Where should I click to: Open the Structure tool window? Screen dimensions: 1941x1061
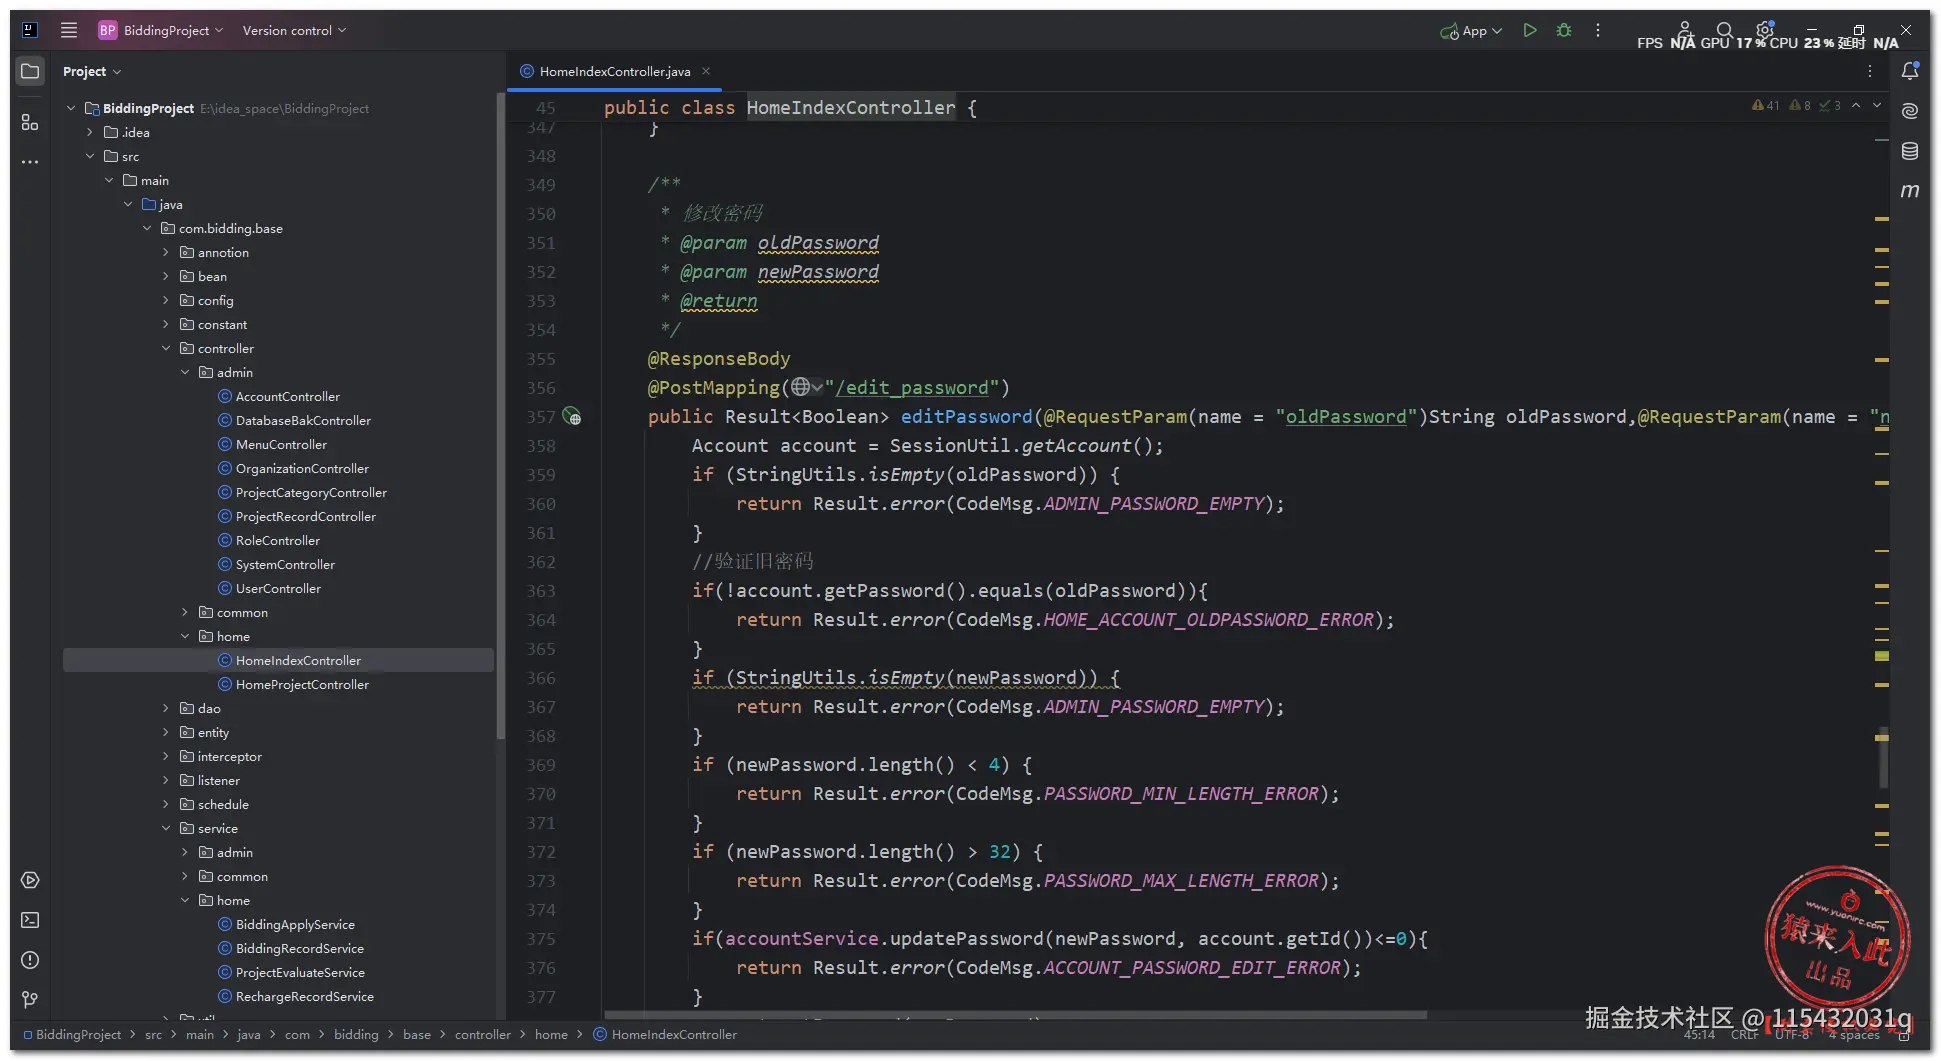click(x=30, y=122)
